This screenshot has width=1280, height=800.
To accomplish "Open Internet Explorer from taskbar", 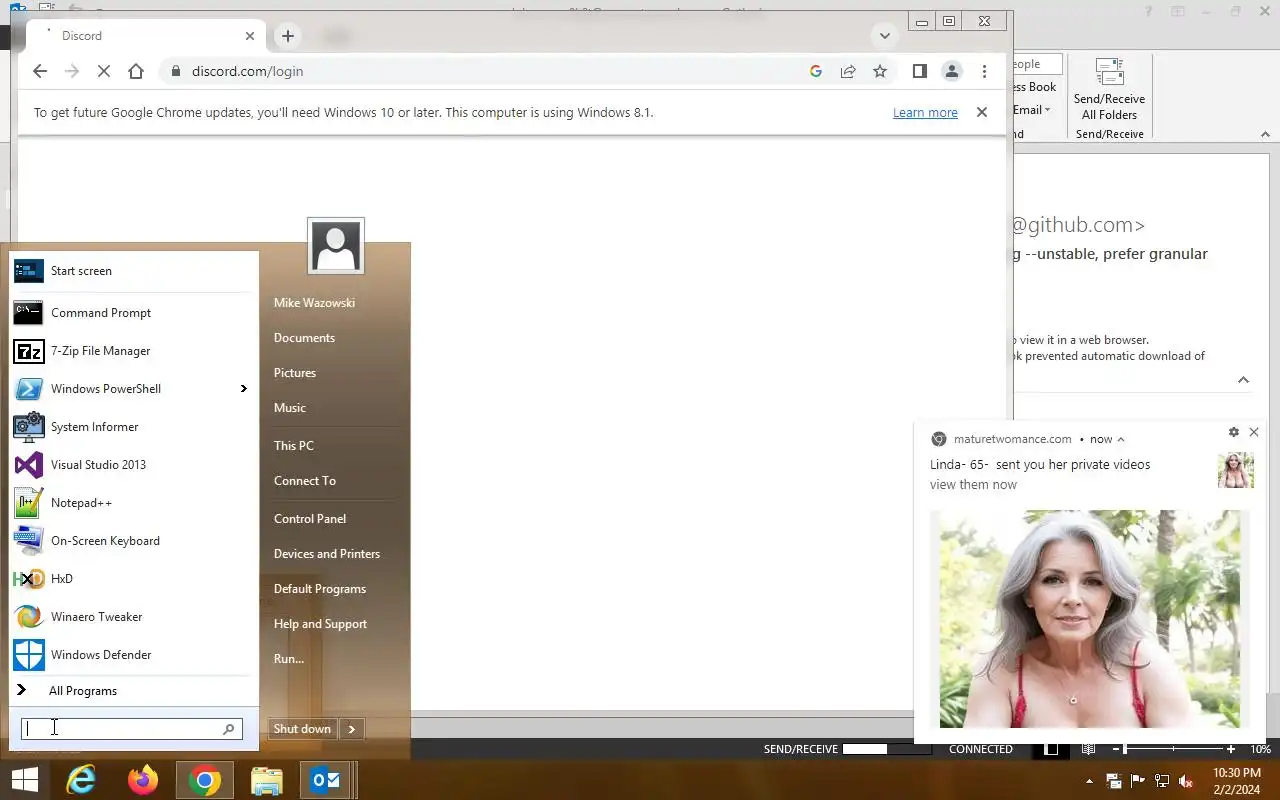I will (x=81, y=780).
